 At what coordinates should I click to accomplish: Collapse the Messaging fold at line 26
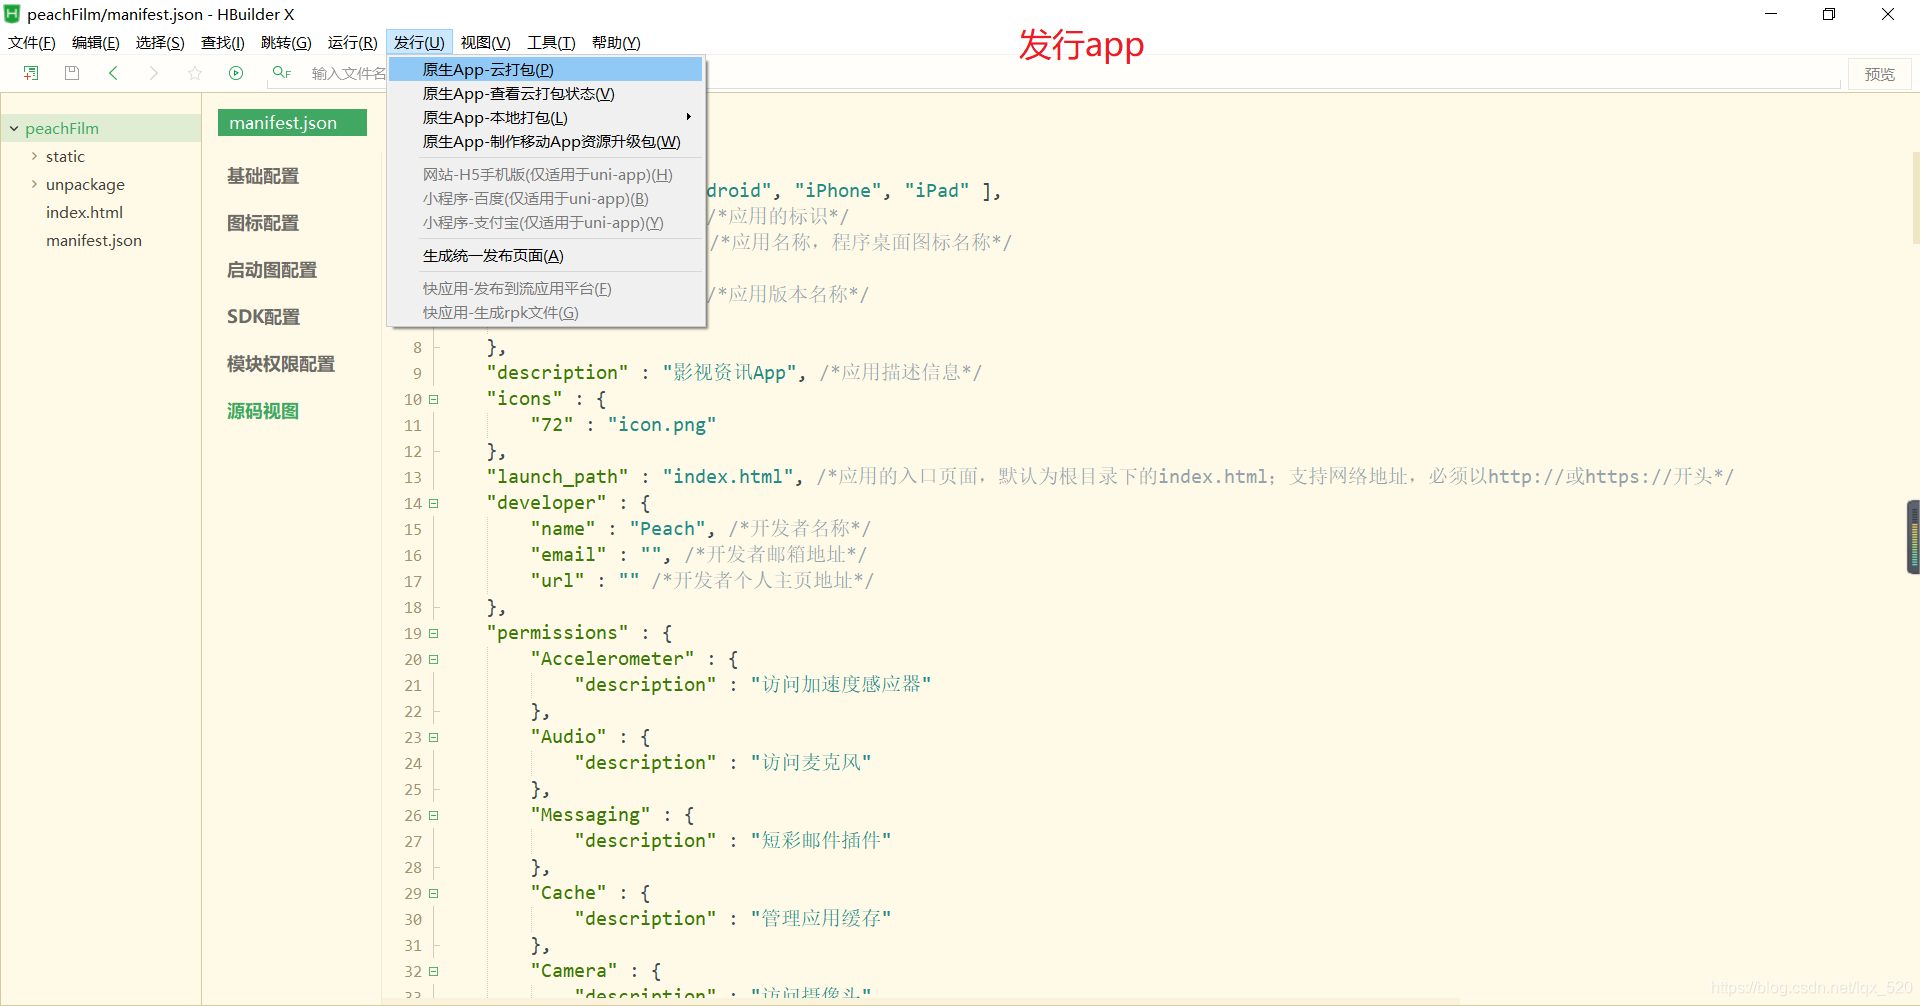434,815
